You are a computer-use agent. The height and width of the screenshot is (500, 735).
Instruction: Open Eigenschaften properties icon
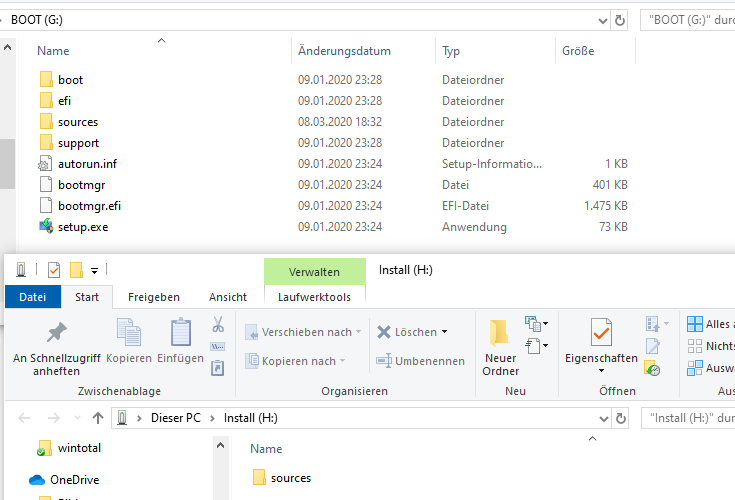click(x=601, y=332)
